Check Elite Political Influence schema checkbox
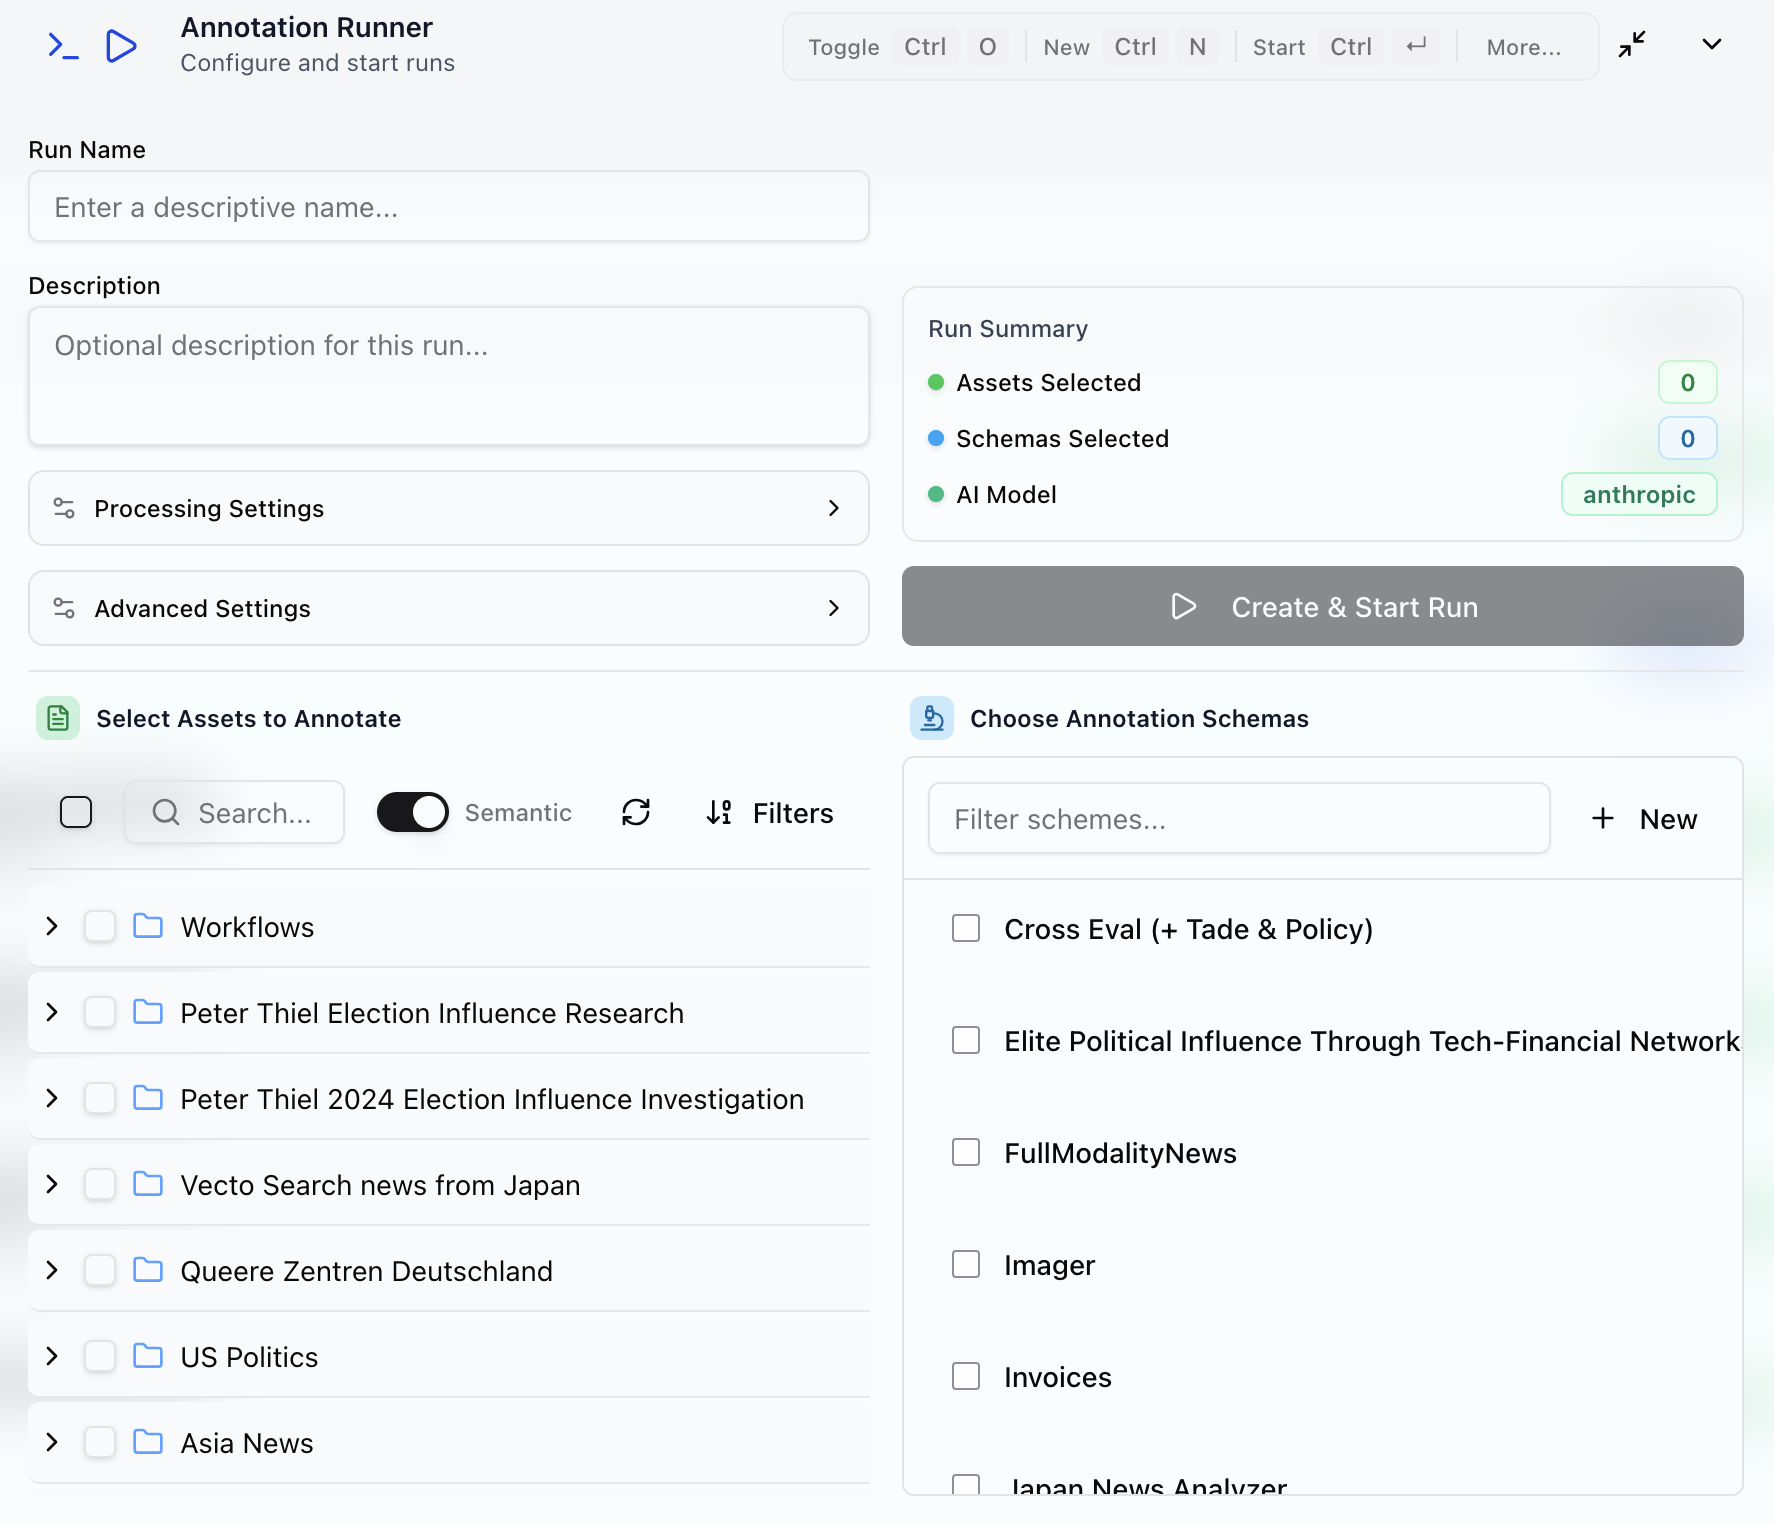This screenshot has width=1774, height=1524. click(966, 1040)
